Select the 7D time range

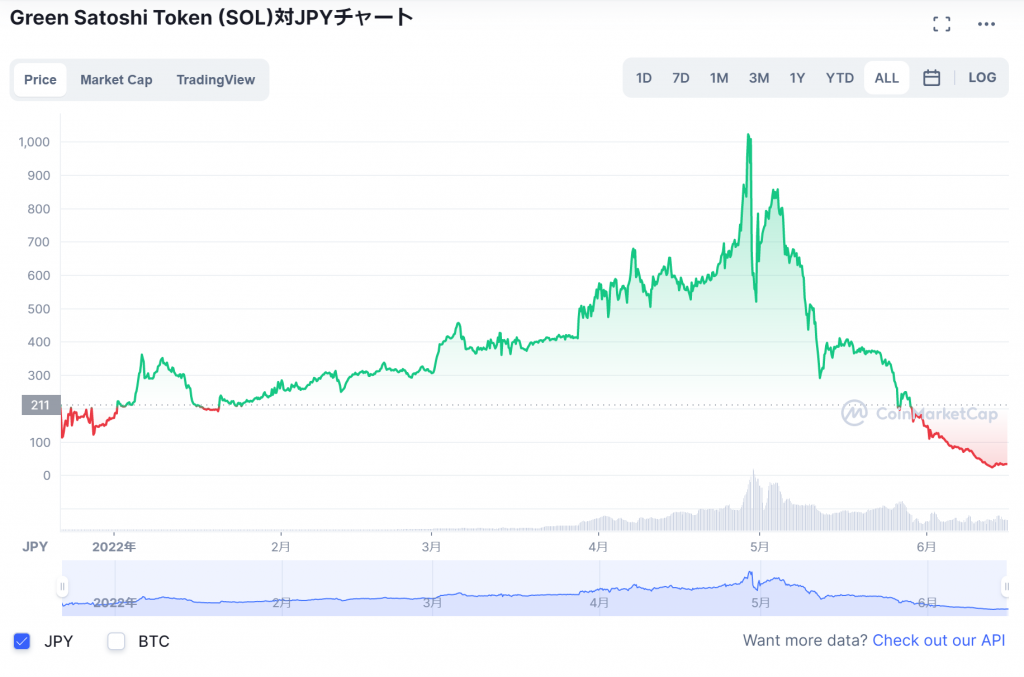tap(681, 78)
